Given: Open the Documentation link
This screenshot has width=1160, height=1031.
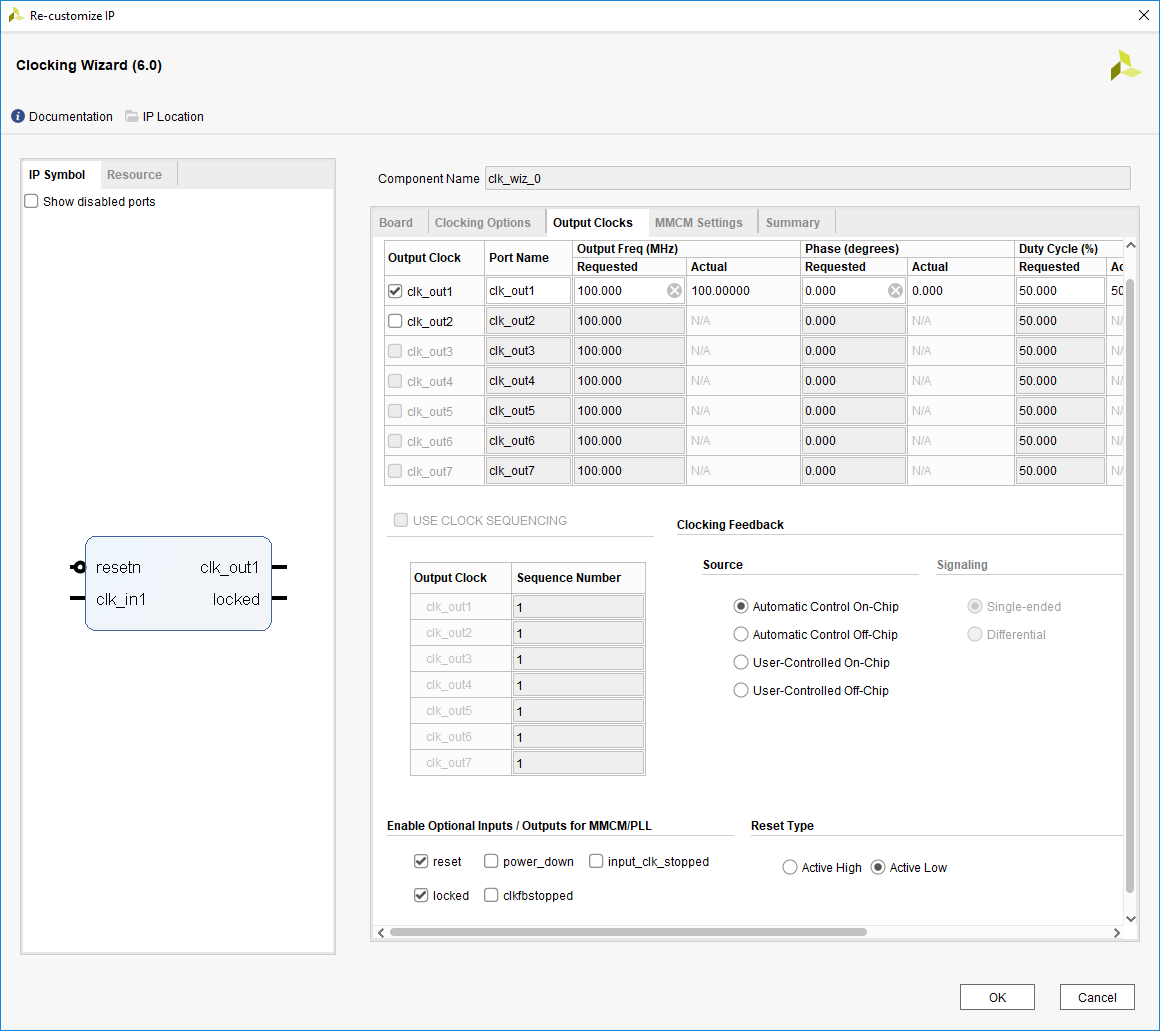Looking at the screenshot, I should (x=70, y=116).
